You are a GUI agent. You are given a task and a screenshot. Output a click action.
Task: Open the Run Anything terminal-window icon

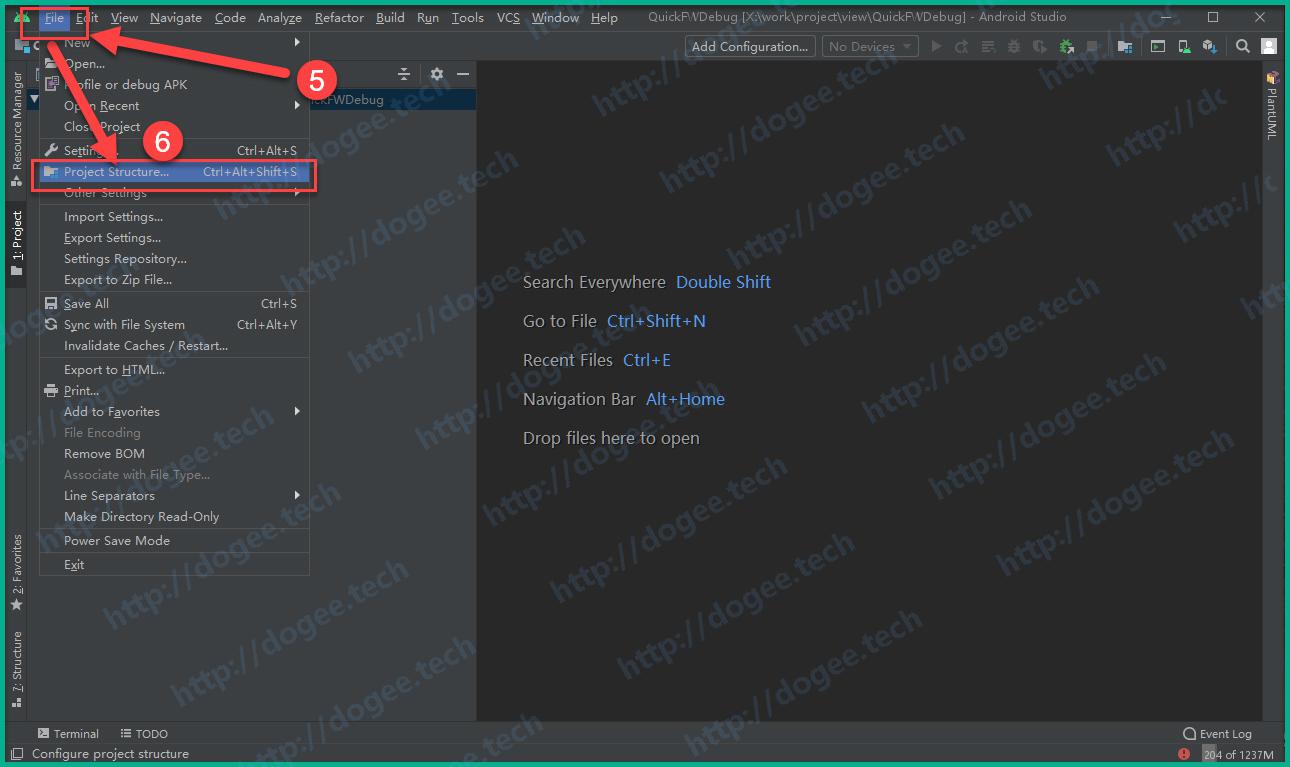click(1158, 46)
